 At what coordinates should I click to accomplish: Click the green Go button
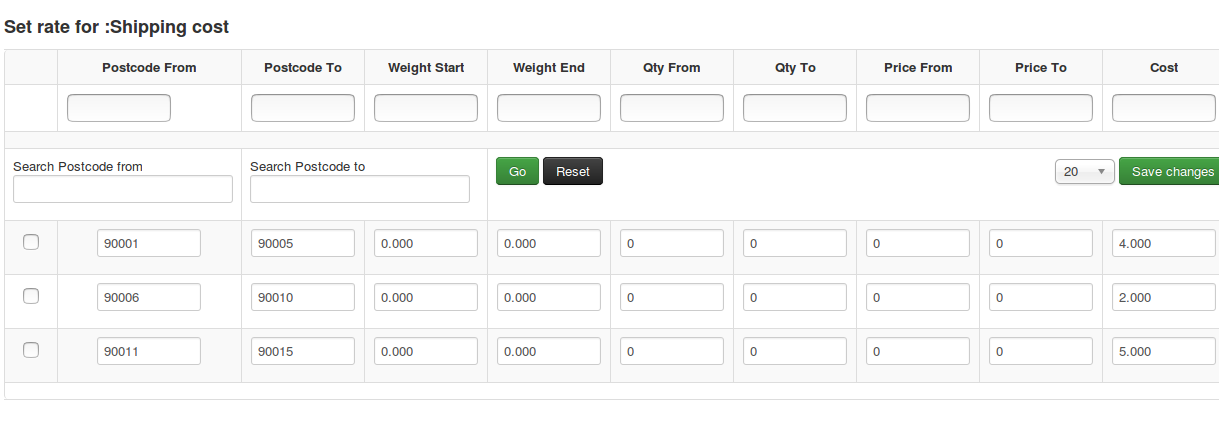pos(517,172)
